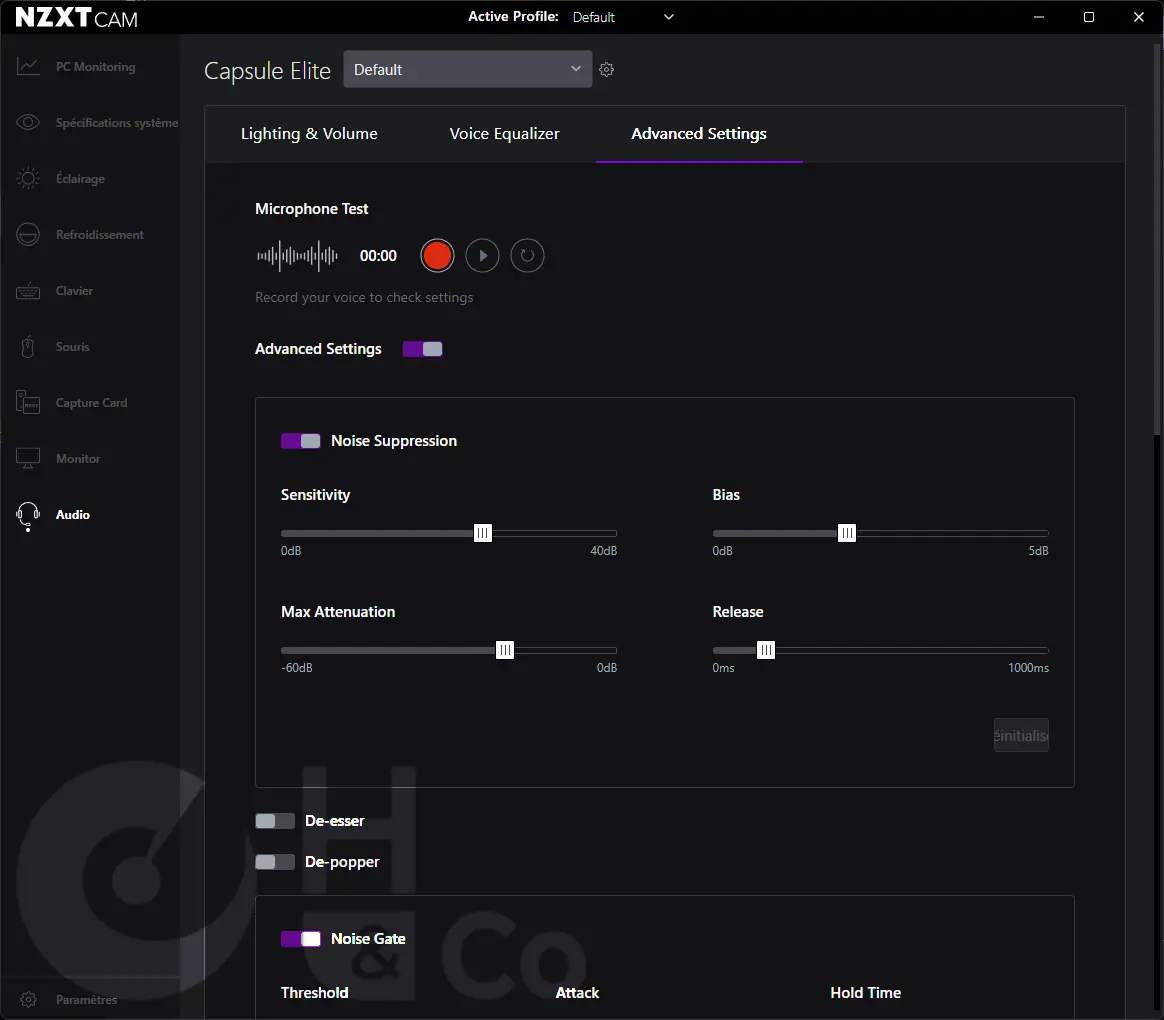The height and width of the screenshot is (1020, 1164).
Task: Open Spécifications système eye icon
Action: pyautogui.click(x=28, y=122)
